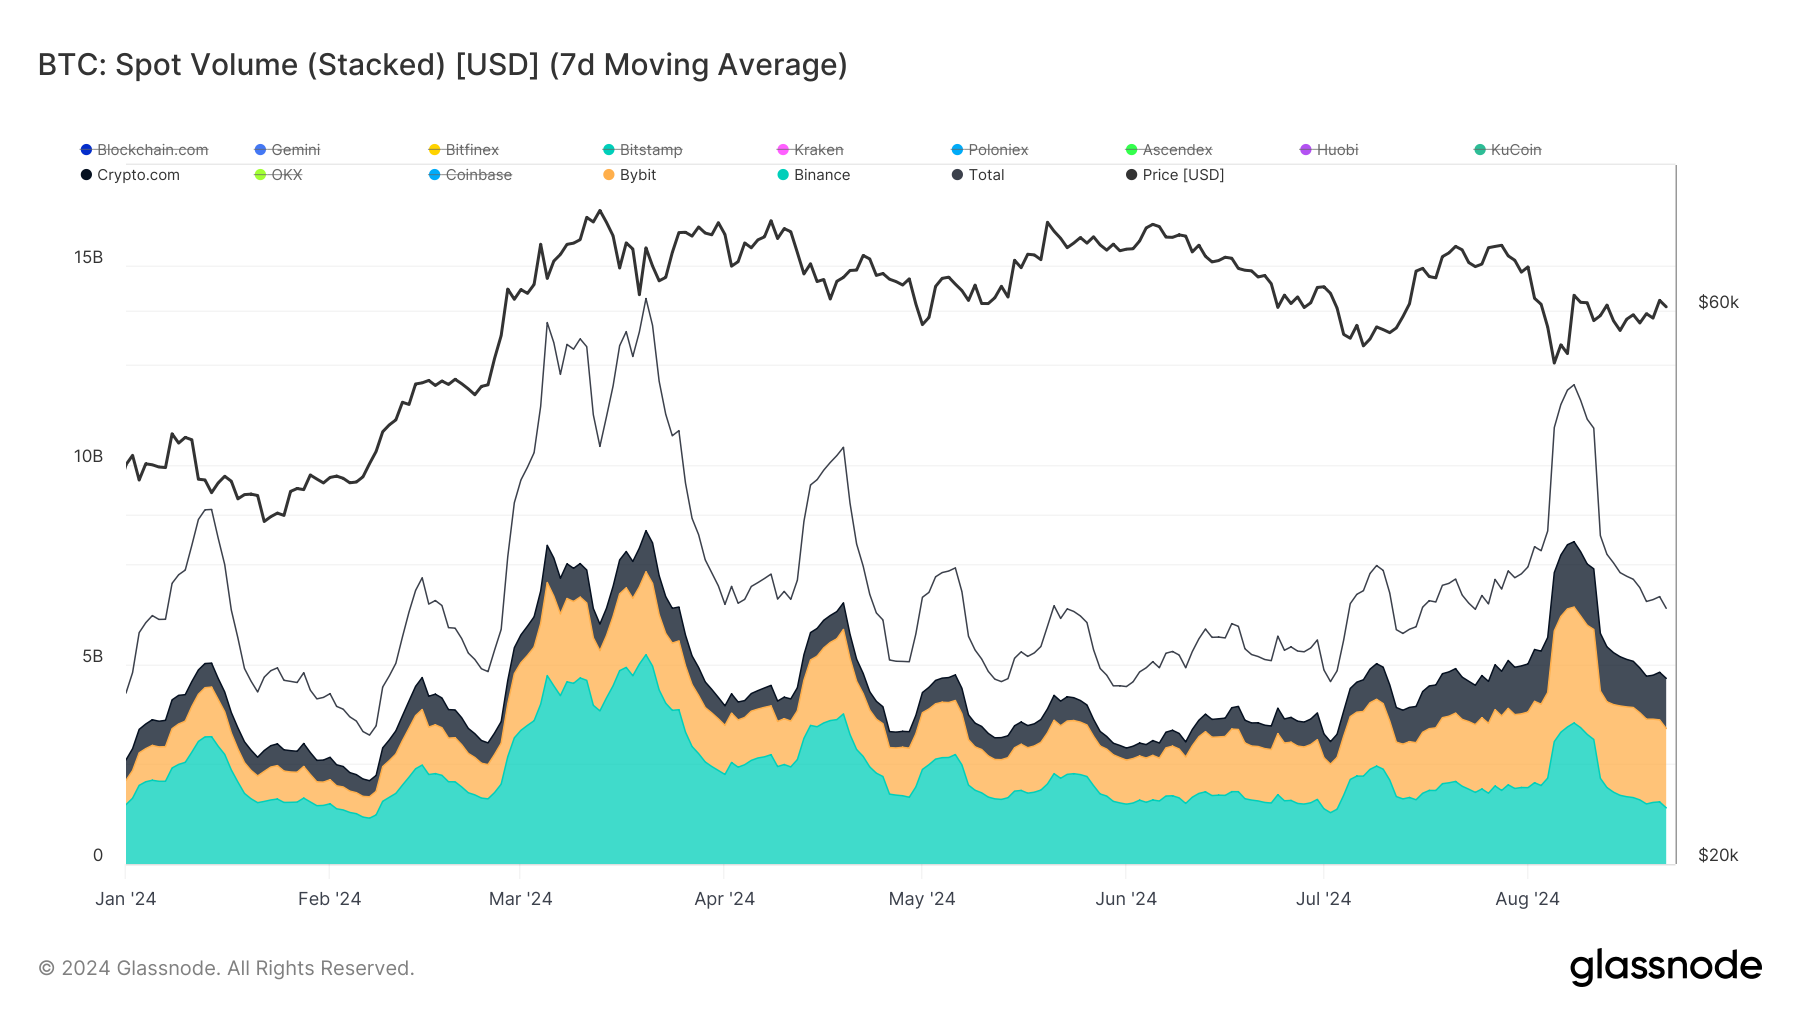Enable Huobi legend item
This screenshot has height=1013, width=1800.
(x=1329, y=150)
